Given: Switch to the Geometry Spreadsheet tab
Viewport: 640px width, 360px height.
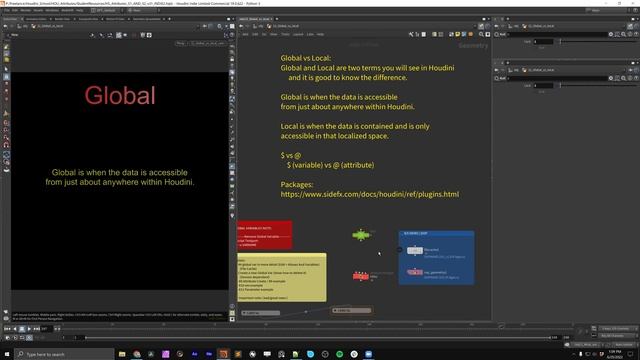Looking at the screenshot, I should 147,19.
